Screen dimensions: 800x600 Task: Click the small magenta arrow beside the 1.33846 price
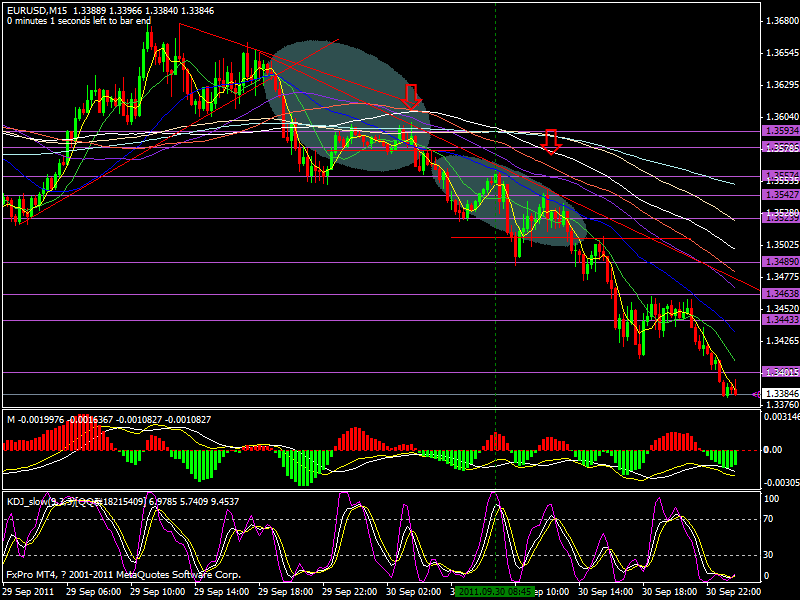pos(754,395)
